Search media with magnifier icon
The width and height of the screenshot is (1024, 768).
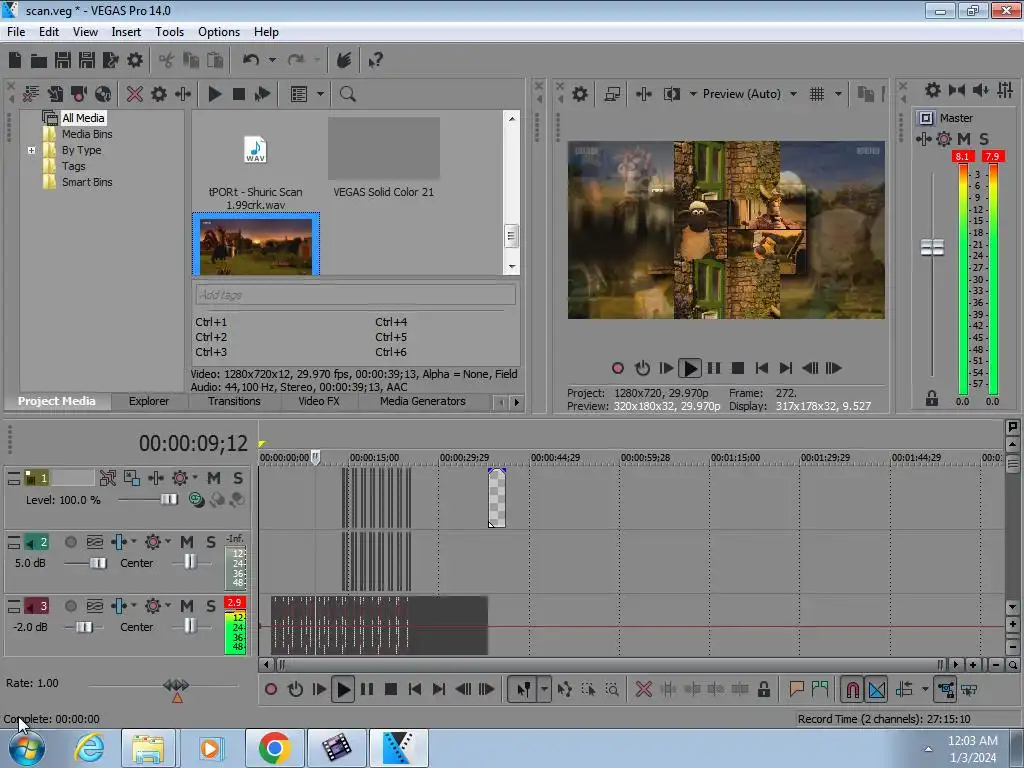click(347, 94)
